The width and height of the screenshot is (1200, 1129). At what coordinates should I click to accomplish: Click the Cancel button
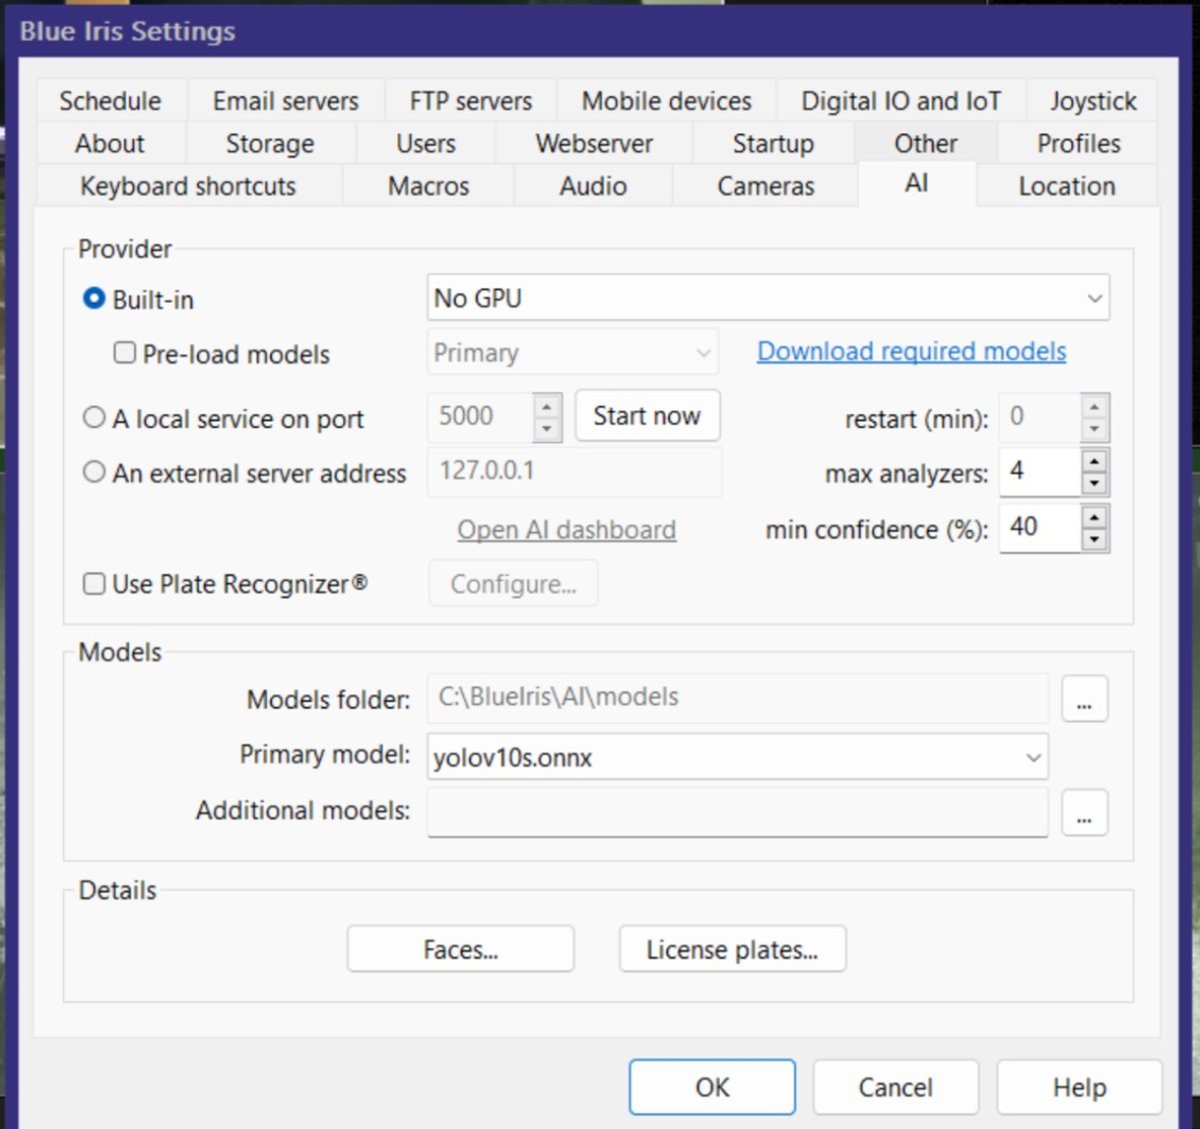click(x=895, y=1087)
